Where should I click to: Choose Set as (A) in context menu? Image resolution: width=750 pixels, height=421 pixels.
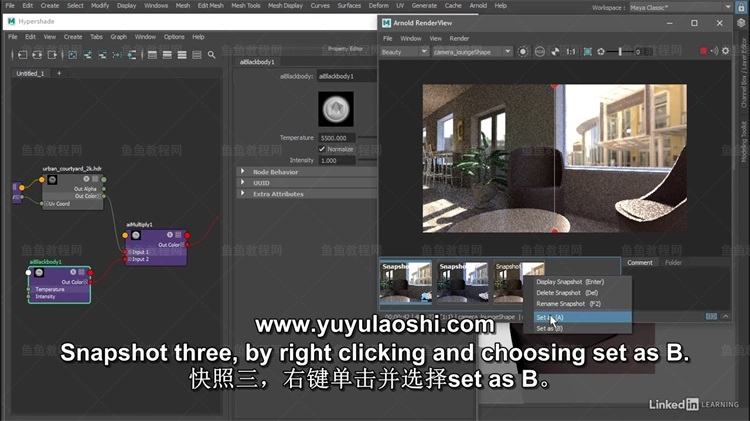[x=583, y=317]
